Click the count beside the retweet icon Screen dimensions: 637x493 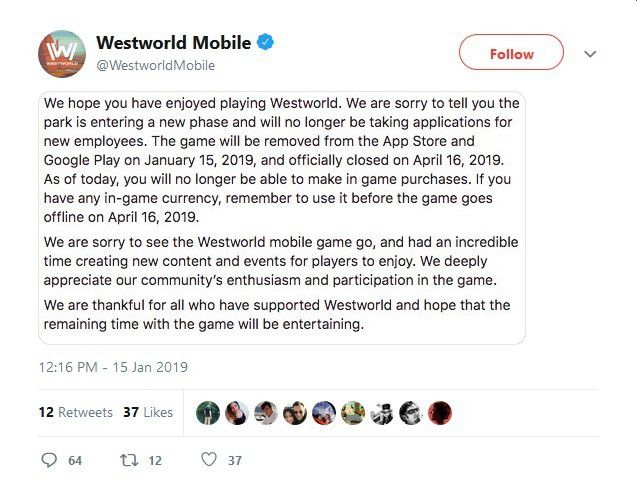click(154, 461)
